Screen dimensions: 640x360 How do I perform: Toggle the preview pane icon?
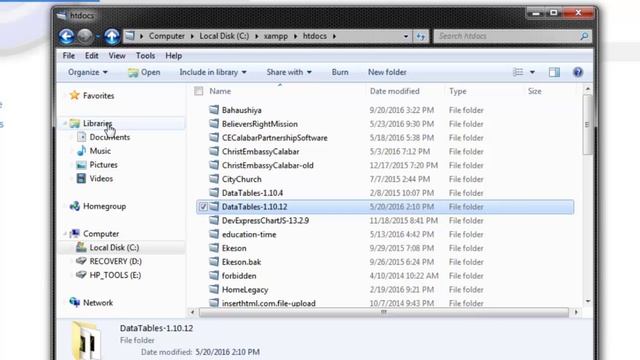(x=554, y=72)
